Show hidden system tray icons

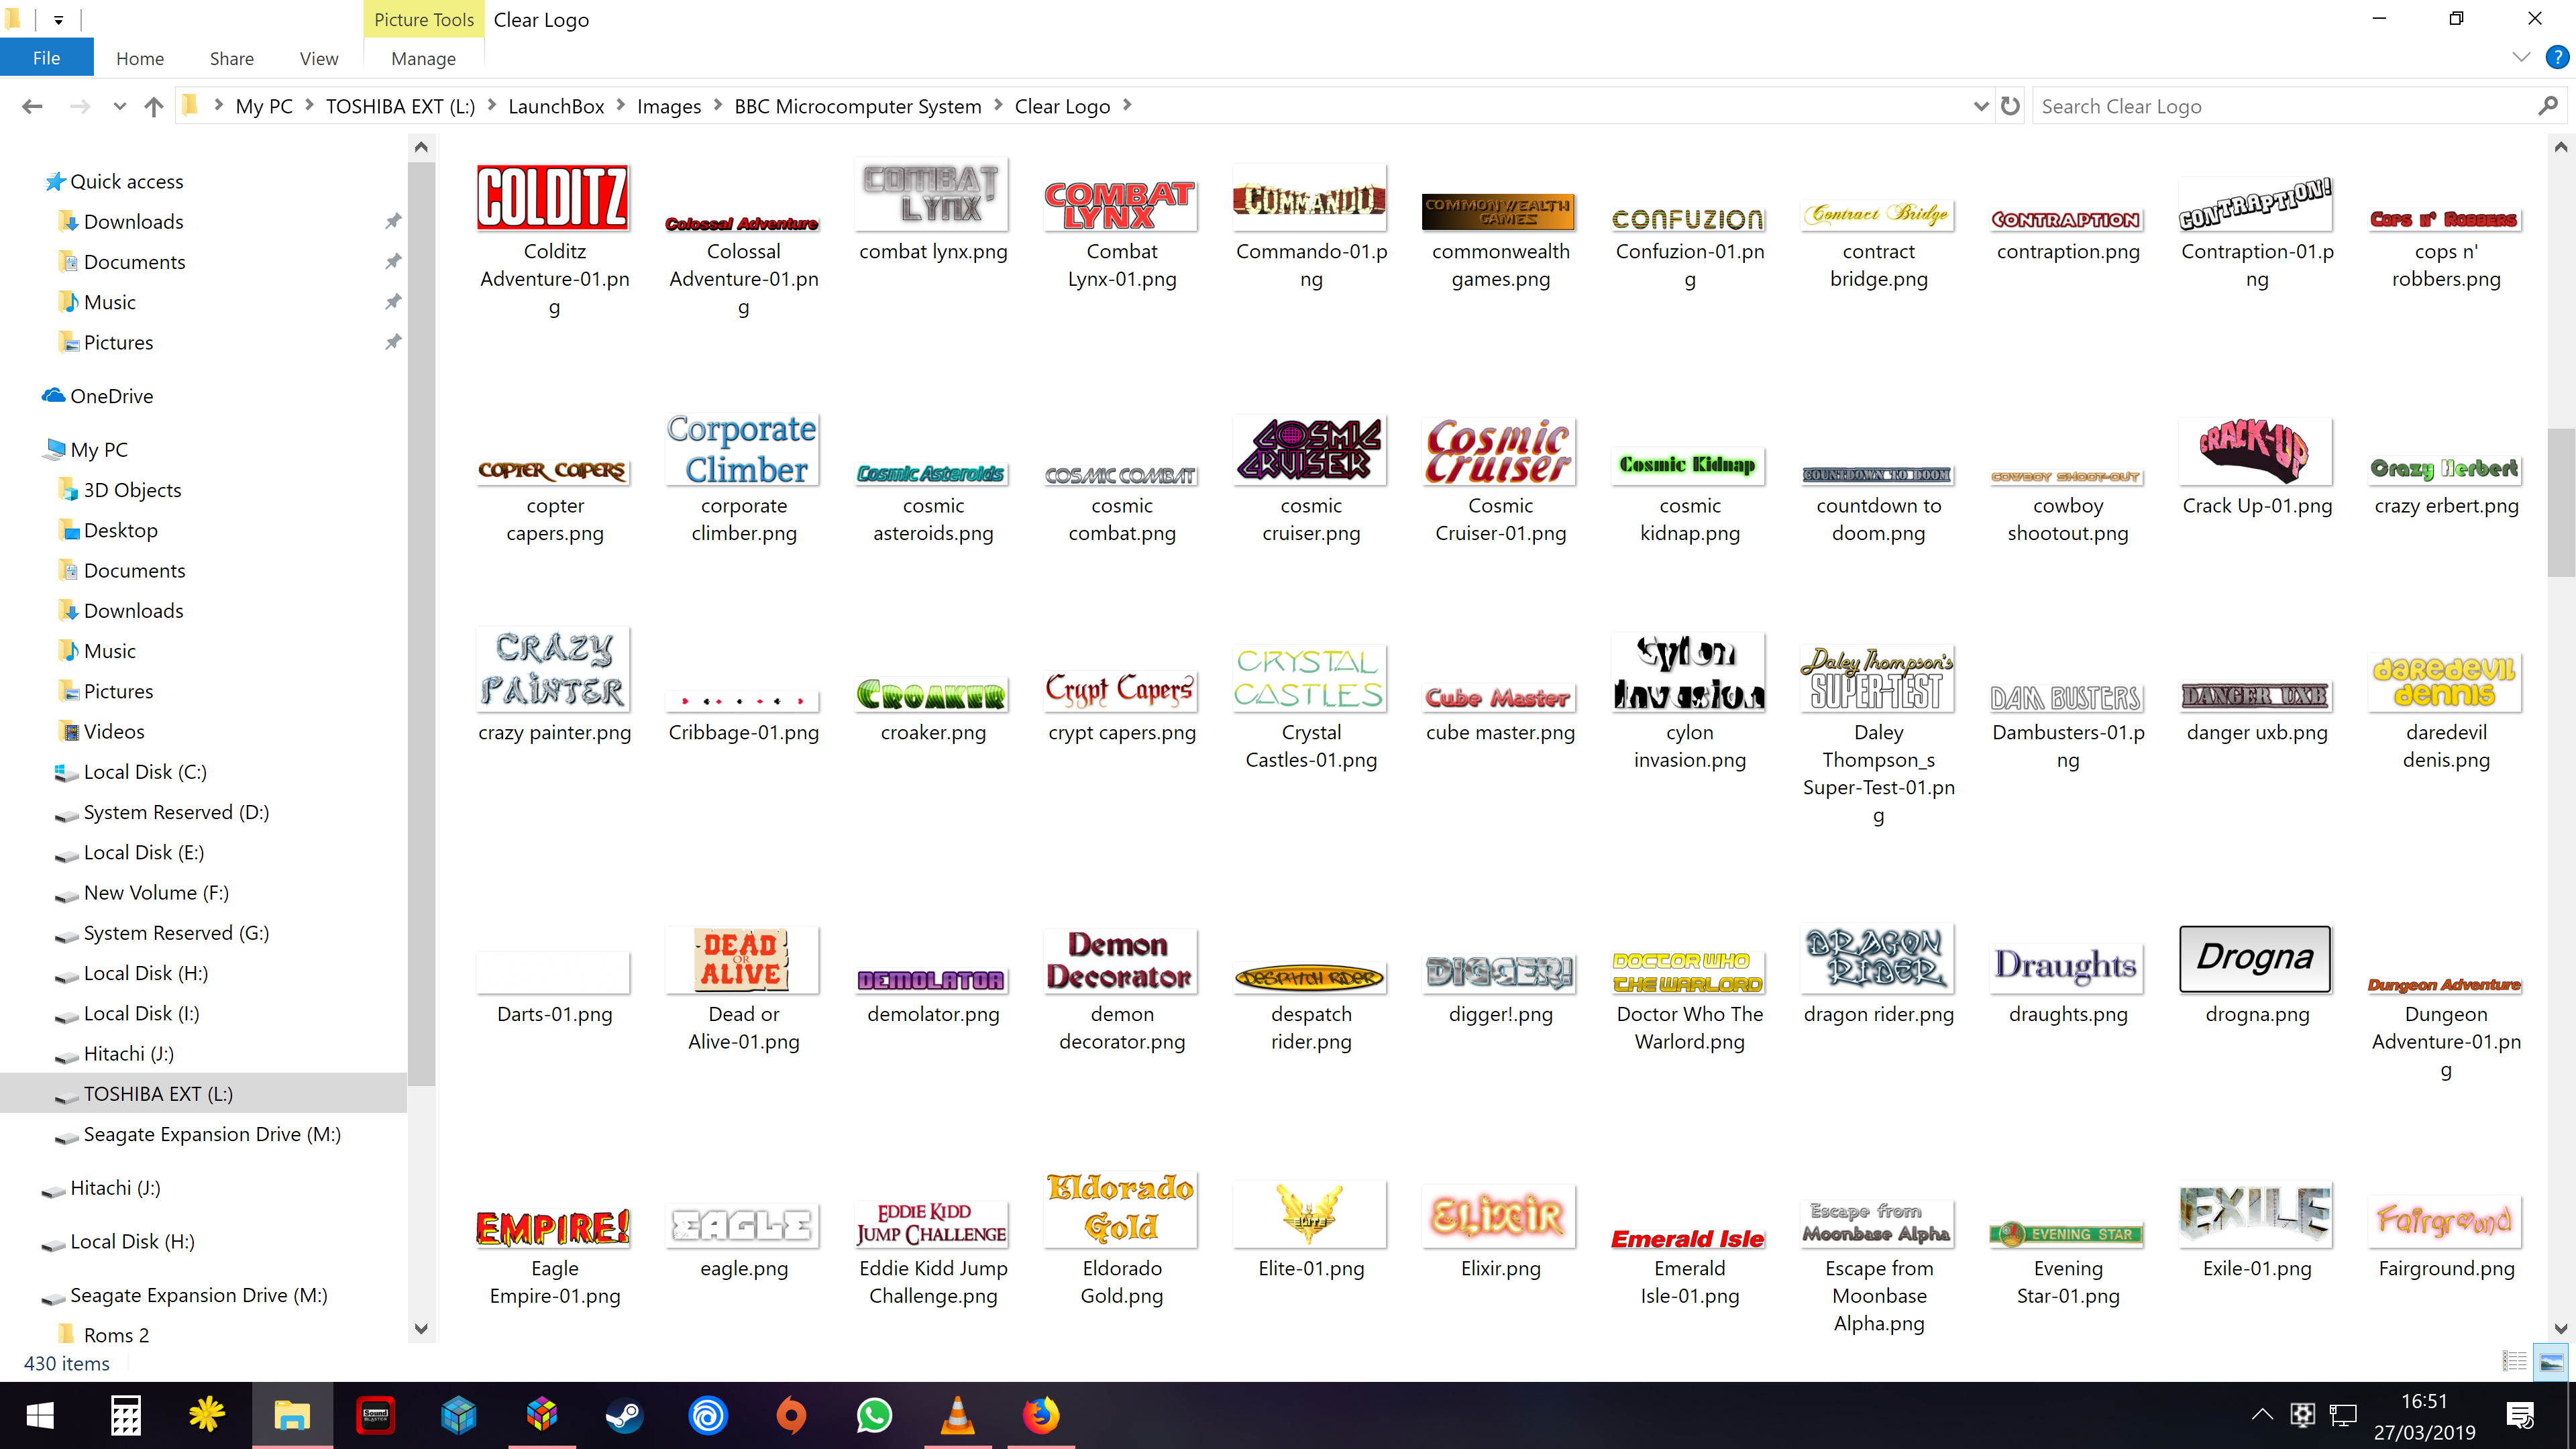tap(2262, 1415)
